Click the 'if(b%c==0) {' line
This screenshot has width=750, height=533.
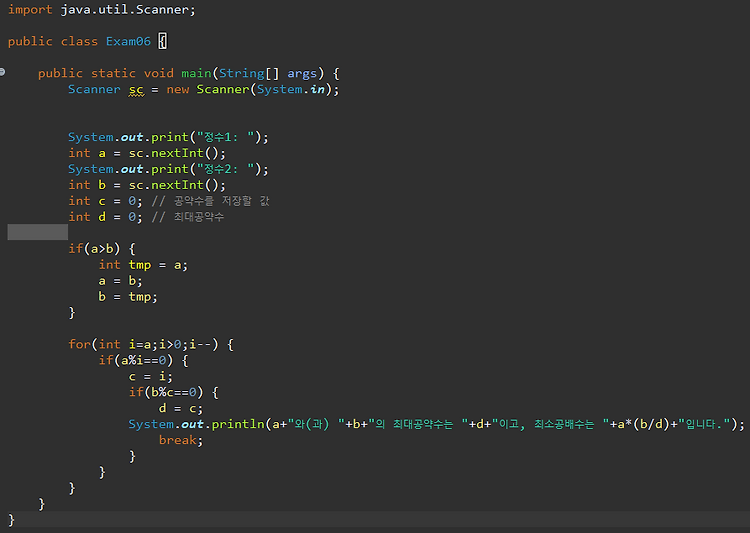tap(173, 392)
